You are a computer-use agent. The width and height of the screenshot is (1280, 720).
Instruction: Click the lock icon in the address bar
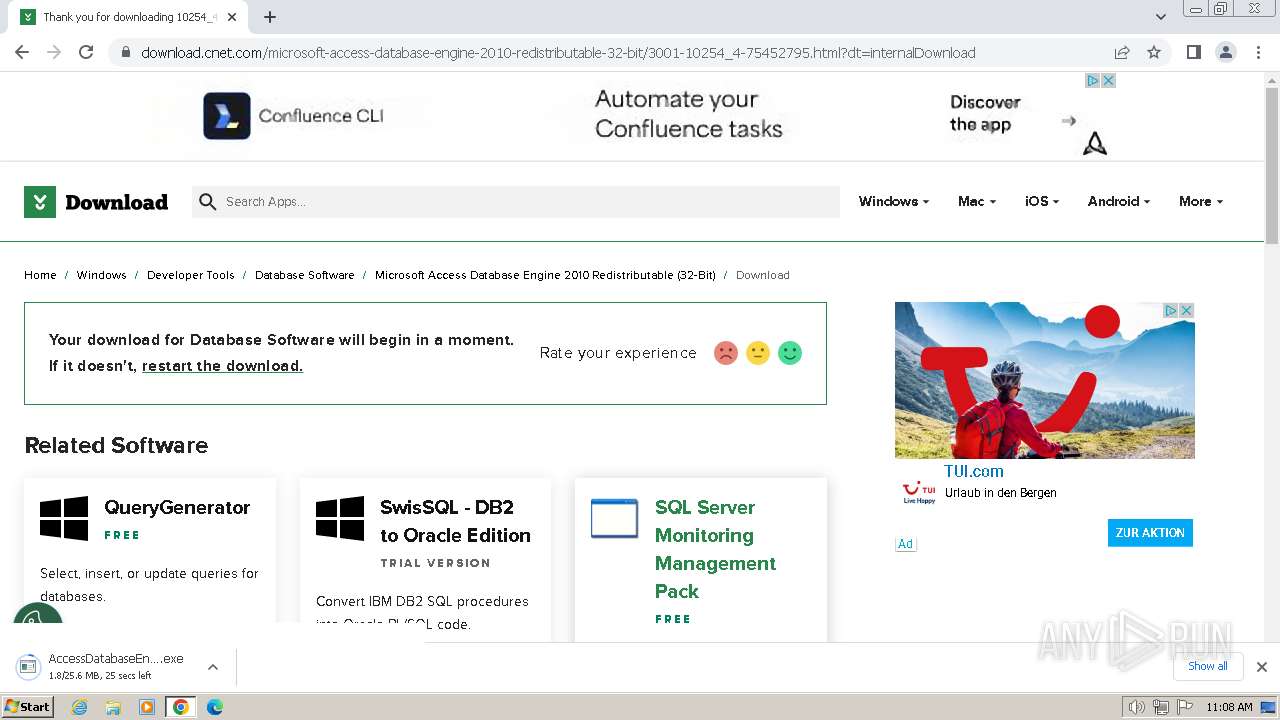[125, 53]
